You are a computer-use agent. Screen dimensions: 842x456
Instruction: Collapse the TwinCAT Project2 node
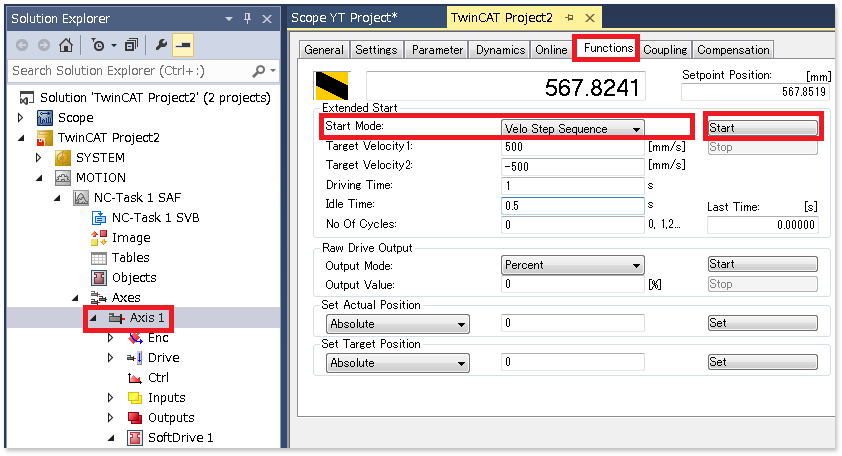tap(21, 138)
